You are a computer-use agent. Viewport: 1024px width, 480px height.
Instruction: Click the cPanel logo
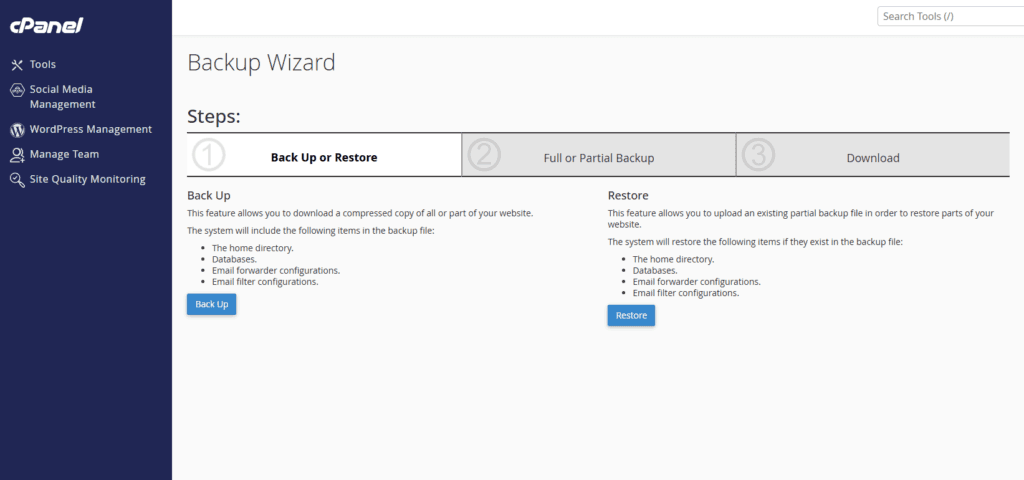(46, 25)
